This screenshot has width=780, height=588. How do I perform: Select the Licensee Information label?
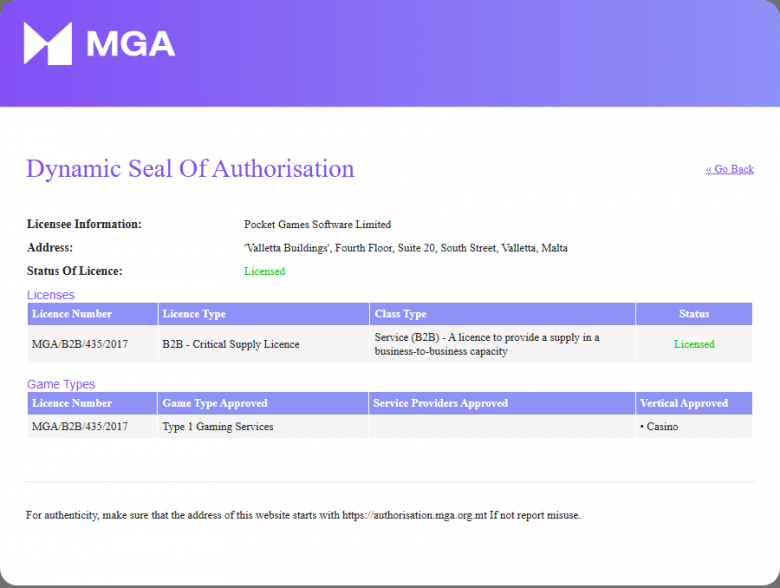click(x=84, y=224)
